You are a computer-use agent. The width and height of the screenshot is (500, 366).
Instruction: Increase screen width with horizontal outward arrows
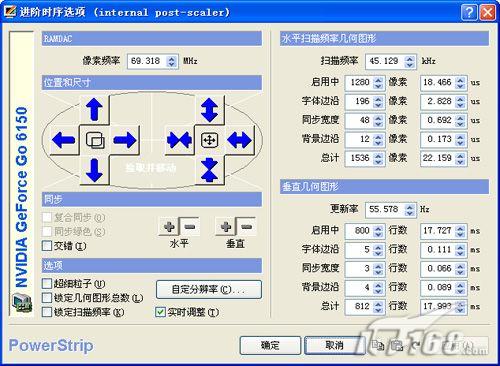[x=239, y=140]
